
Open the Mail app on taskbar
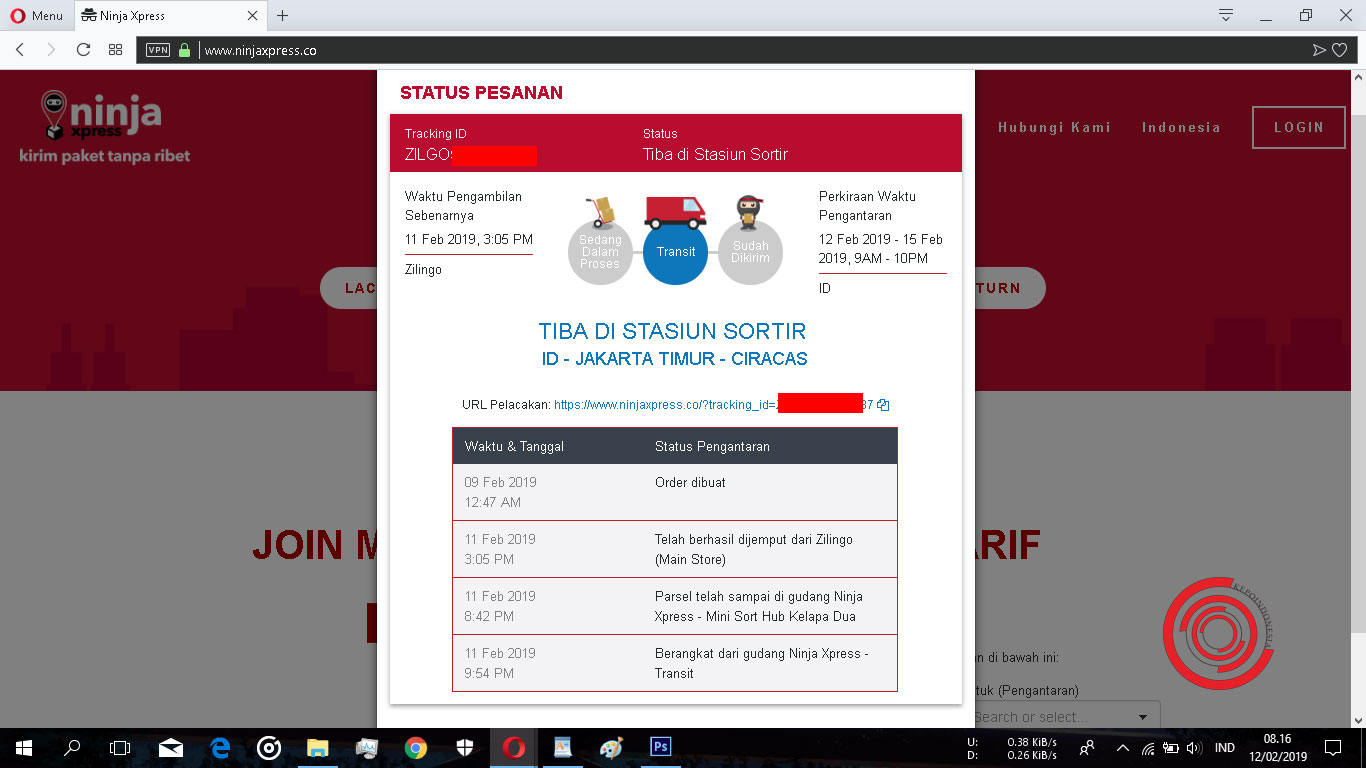[171, 748]
